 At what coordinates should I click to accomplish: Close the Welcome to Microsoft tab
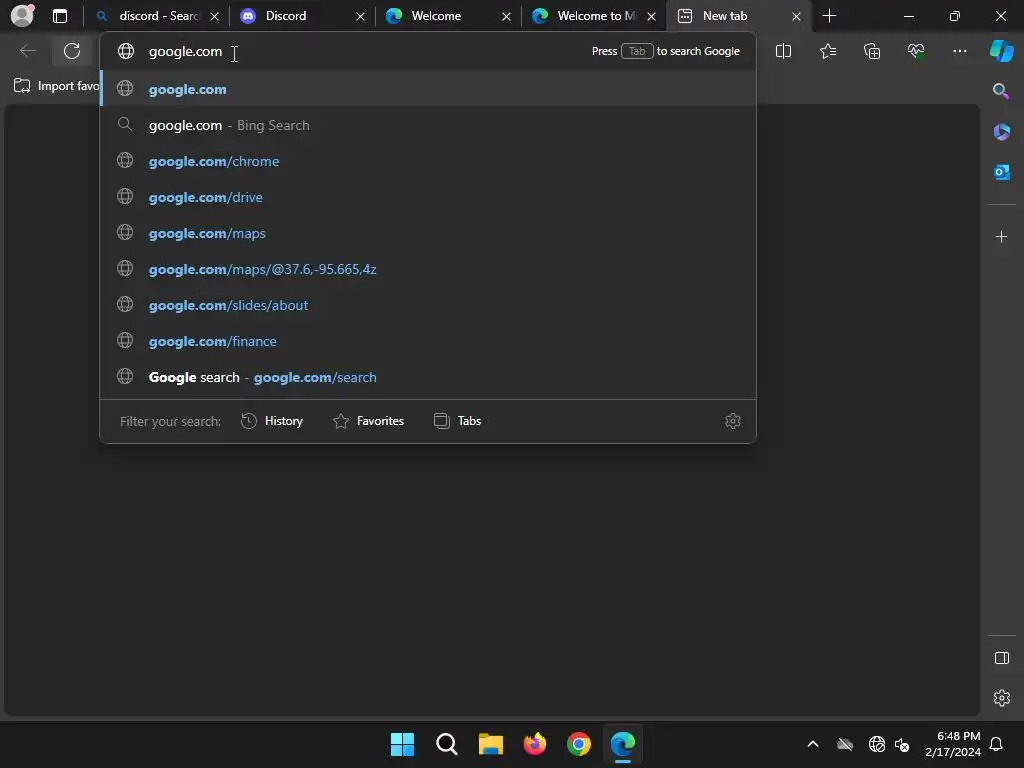651,16
